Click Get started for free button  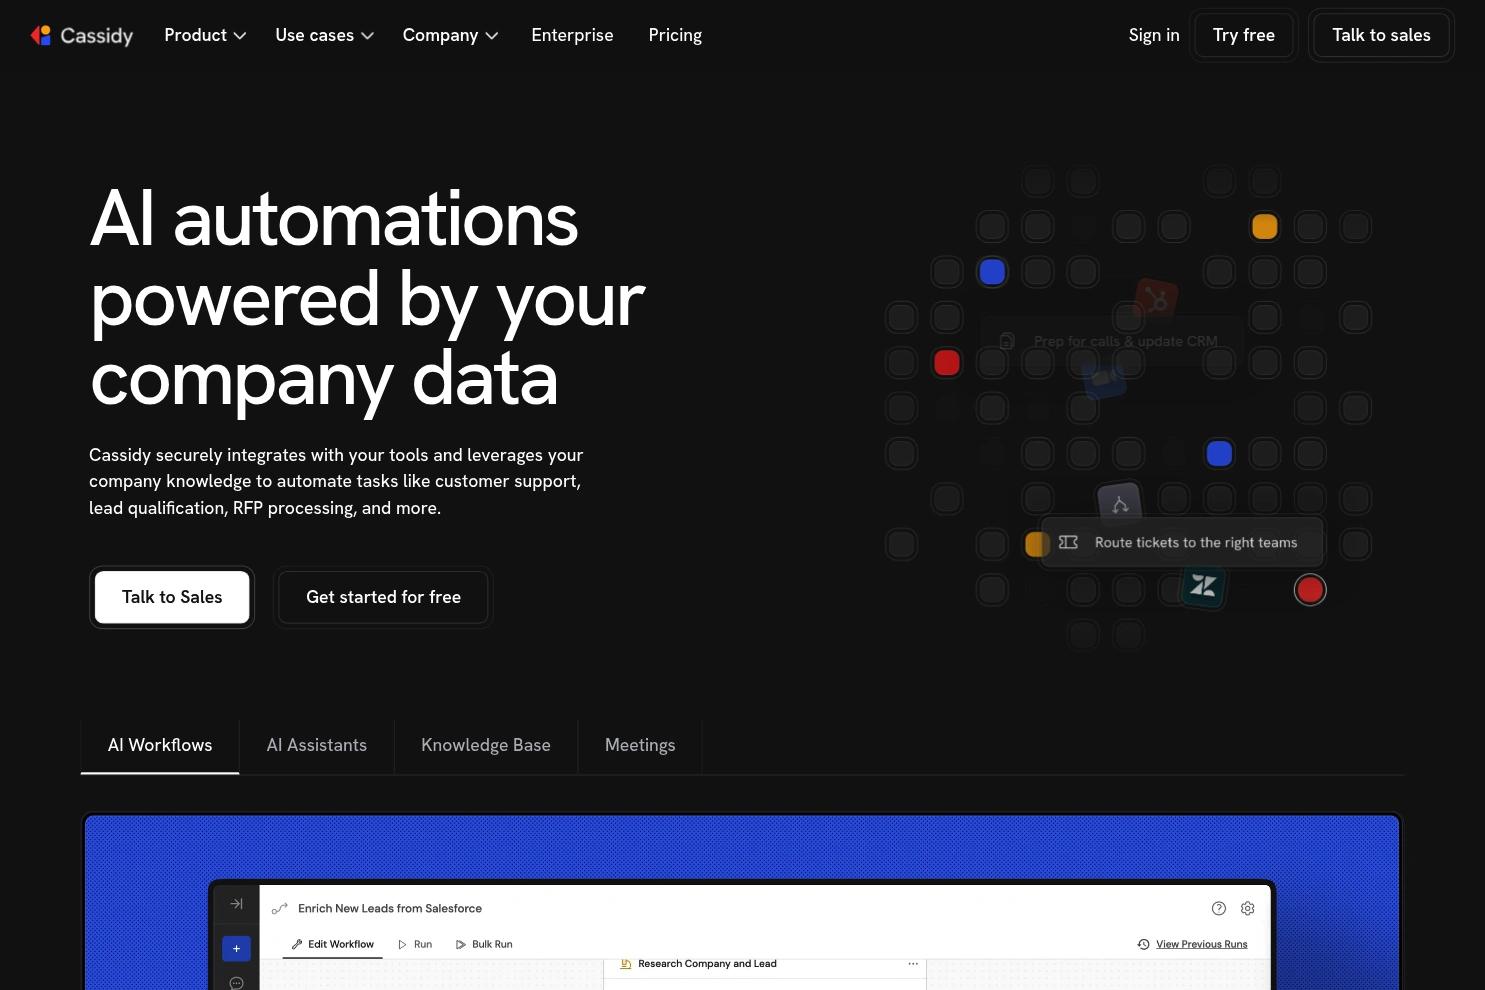coord(384,597)
